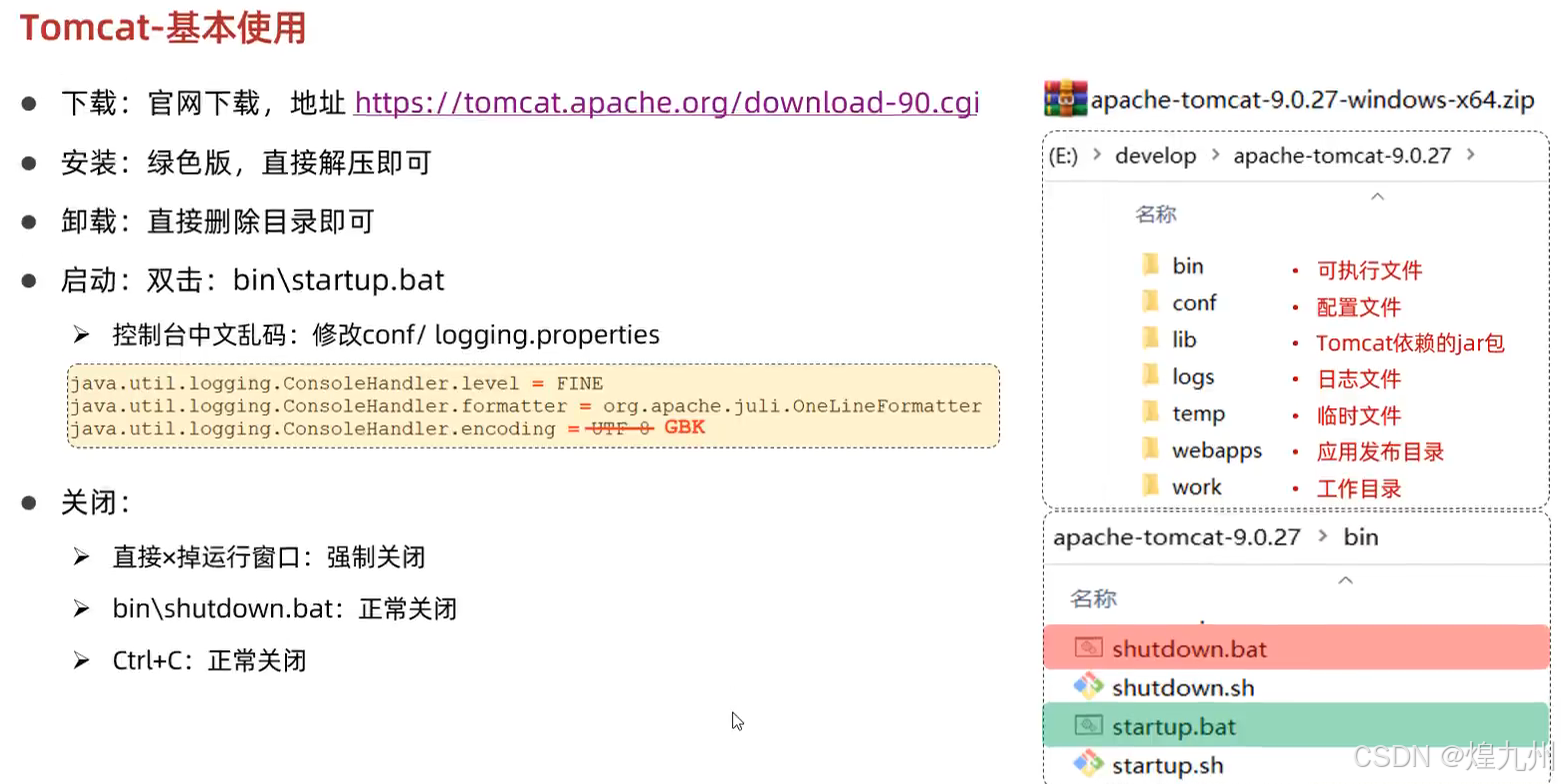Navigate to the develop breadcrumb folder

pos(1155,155)
